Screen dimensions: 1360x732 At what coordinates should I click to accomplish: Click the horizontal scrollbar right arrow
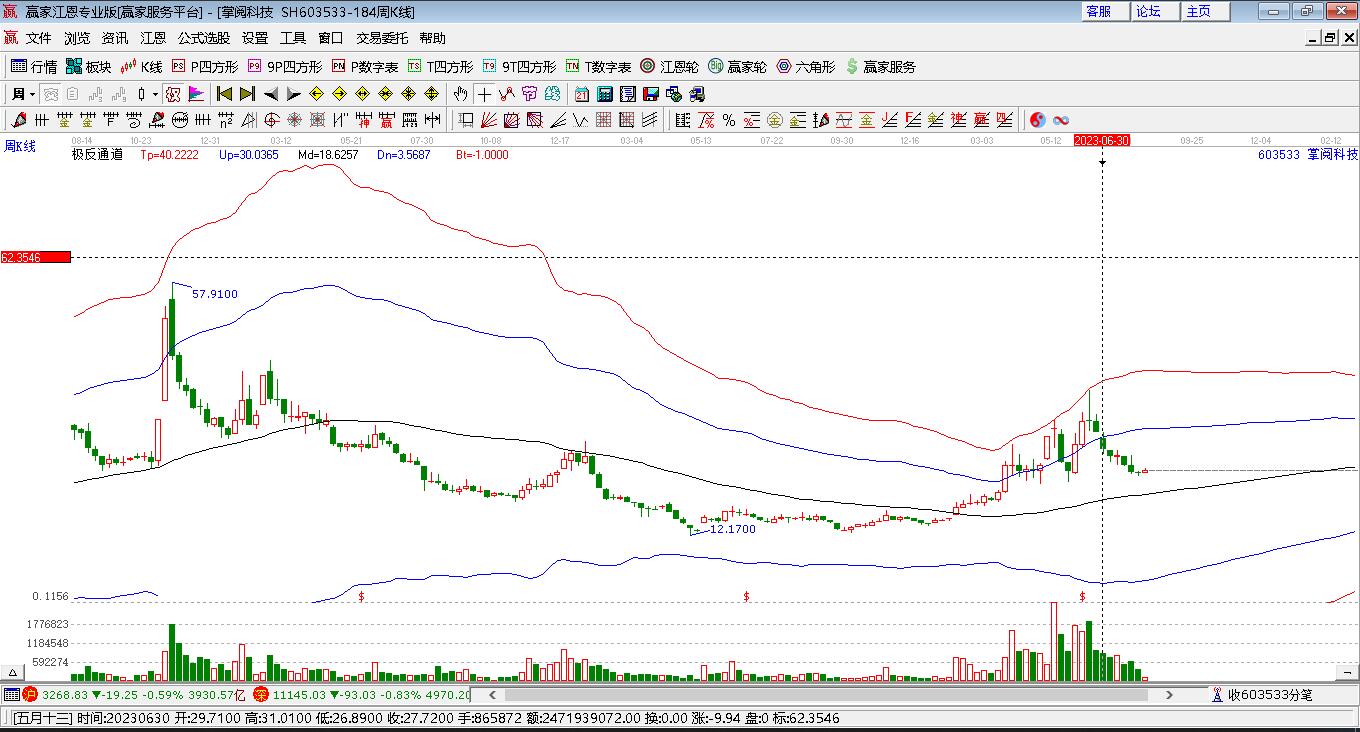[x=1171, y=694]
